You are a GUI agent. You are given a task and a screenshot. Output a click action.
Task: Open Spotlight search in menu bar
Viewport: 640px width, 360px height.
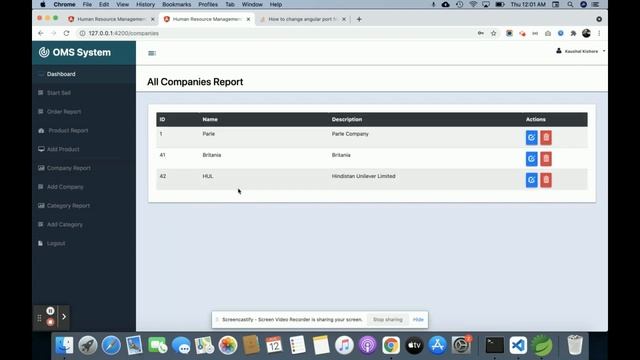(x=570, y=4)
